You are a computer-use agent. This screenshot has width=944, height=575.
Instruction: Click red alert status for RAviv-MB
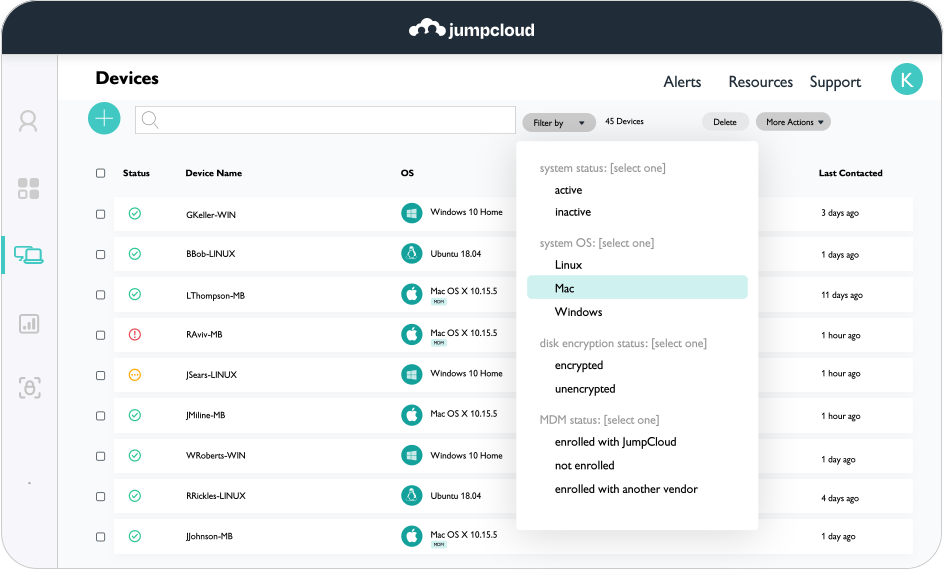tap(135, 335)
